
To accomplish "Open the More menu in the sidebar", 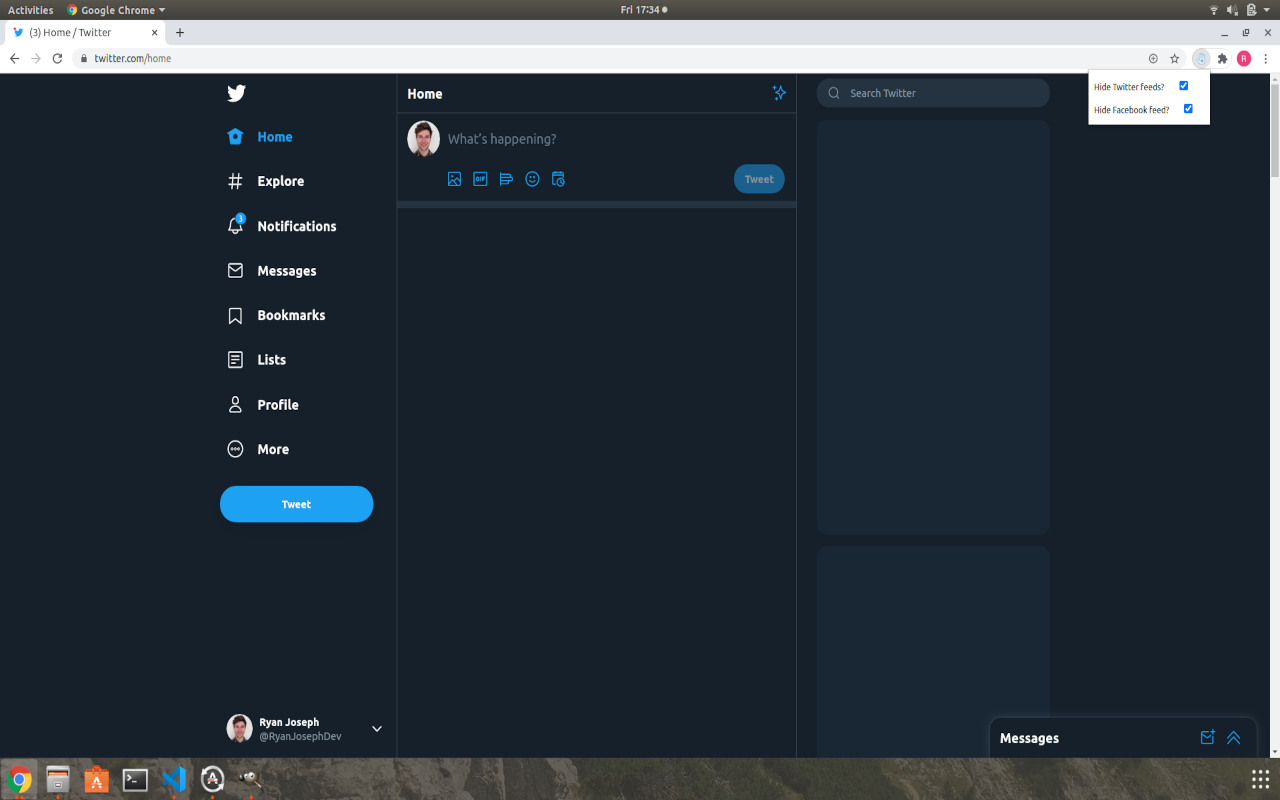I will pyautogui.click(x=258, y=449).
